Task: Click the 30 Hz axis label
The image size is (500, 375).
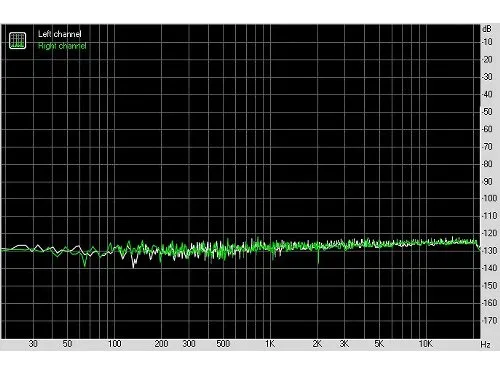Action: (x=33, y=344)
